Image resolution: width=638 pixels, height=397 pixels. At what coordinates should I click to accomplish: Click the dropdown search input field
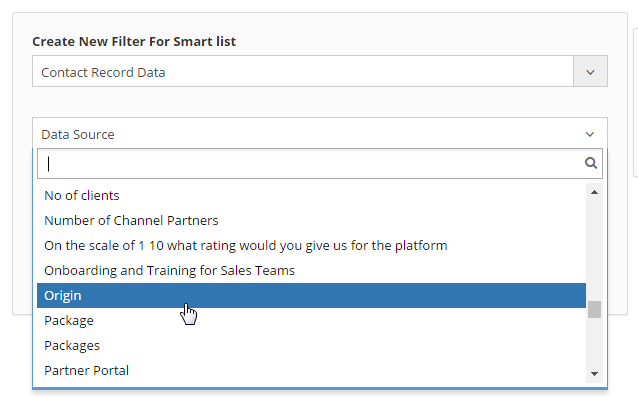[311, 164]
